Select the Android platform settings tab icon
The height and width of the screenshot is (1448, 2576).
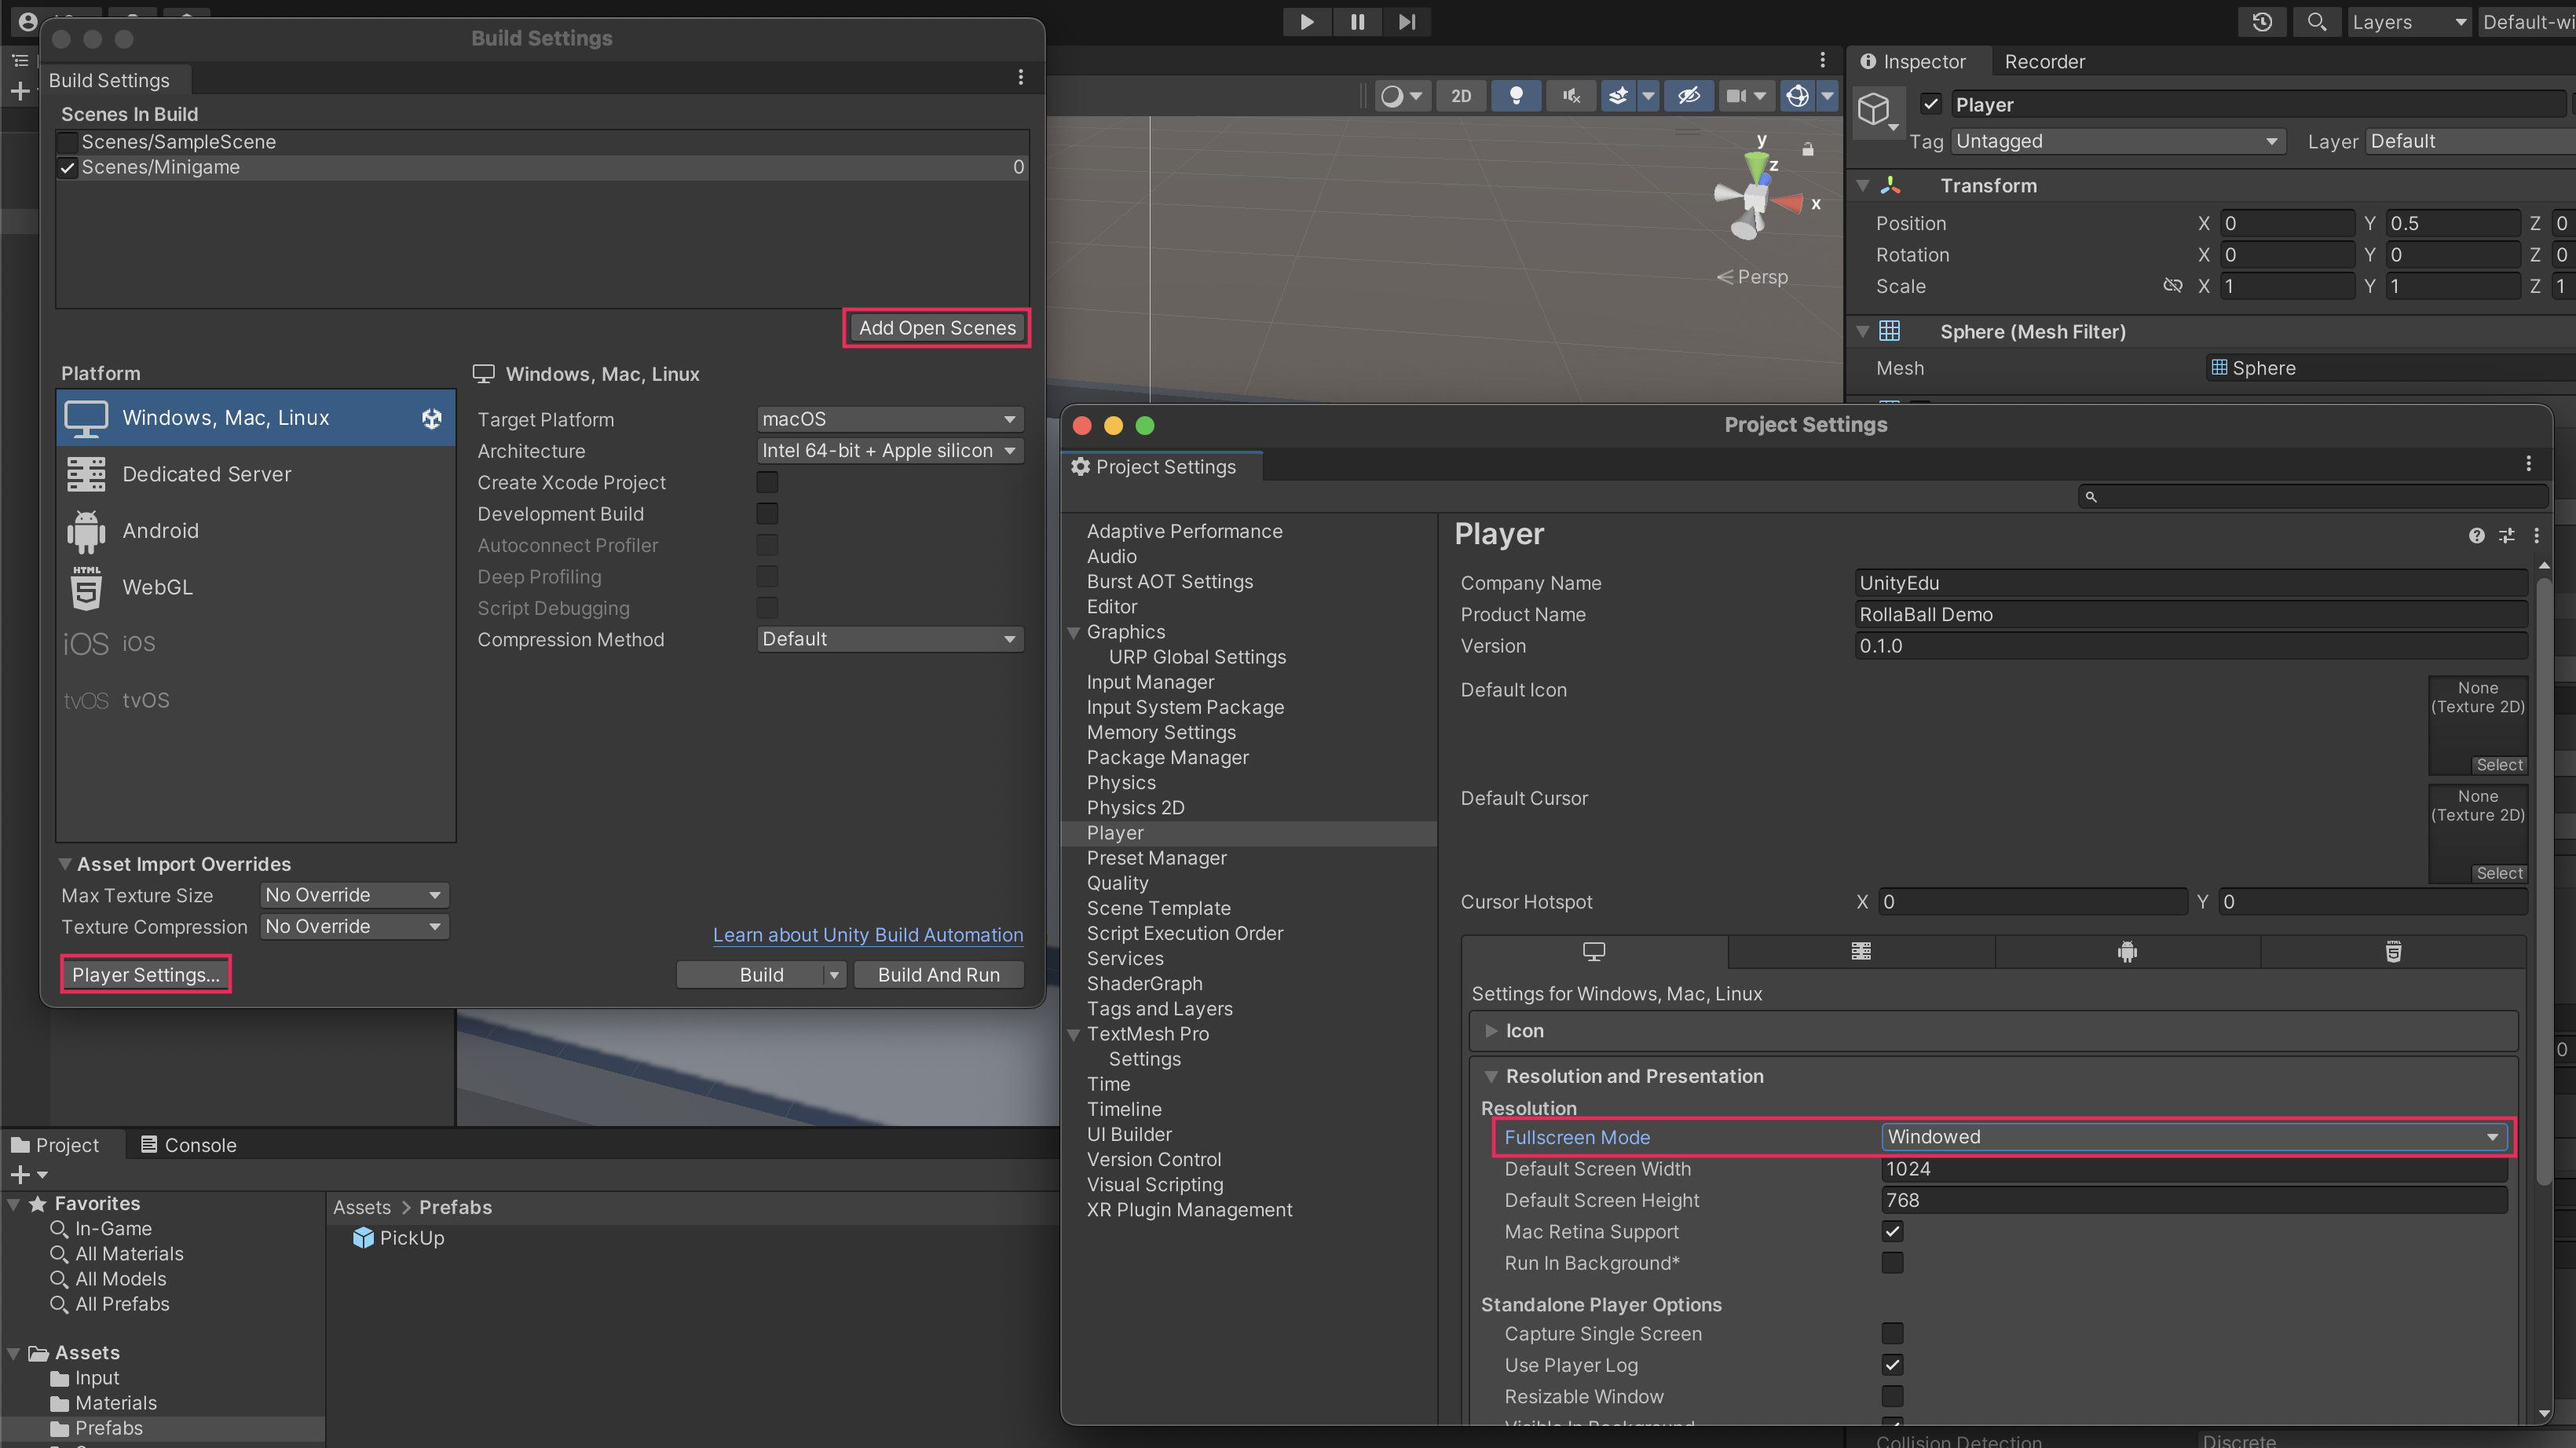pos(2127,952)
